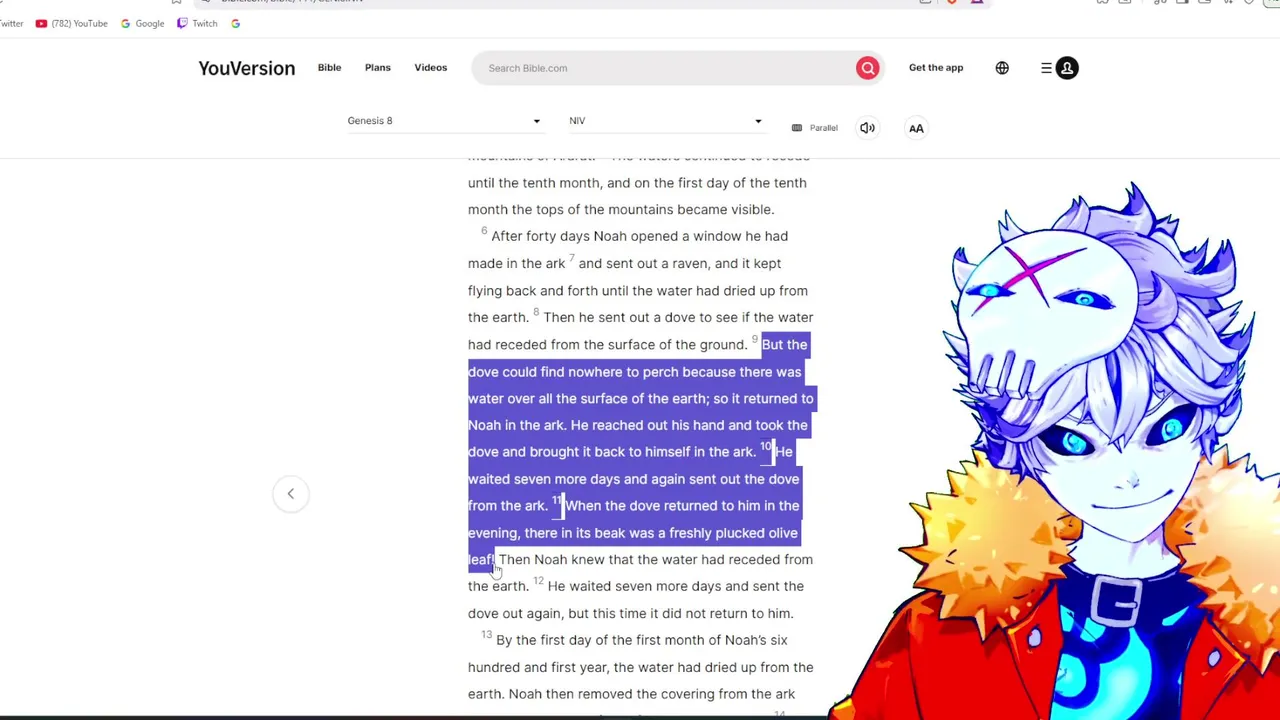Expand the Genesis 8 chapter dropdown
Viewport: 1280px width, 720px height.
pyautogui.click(x=444, y=121)
